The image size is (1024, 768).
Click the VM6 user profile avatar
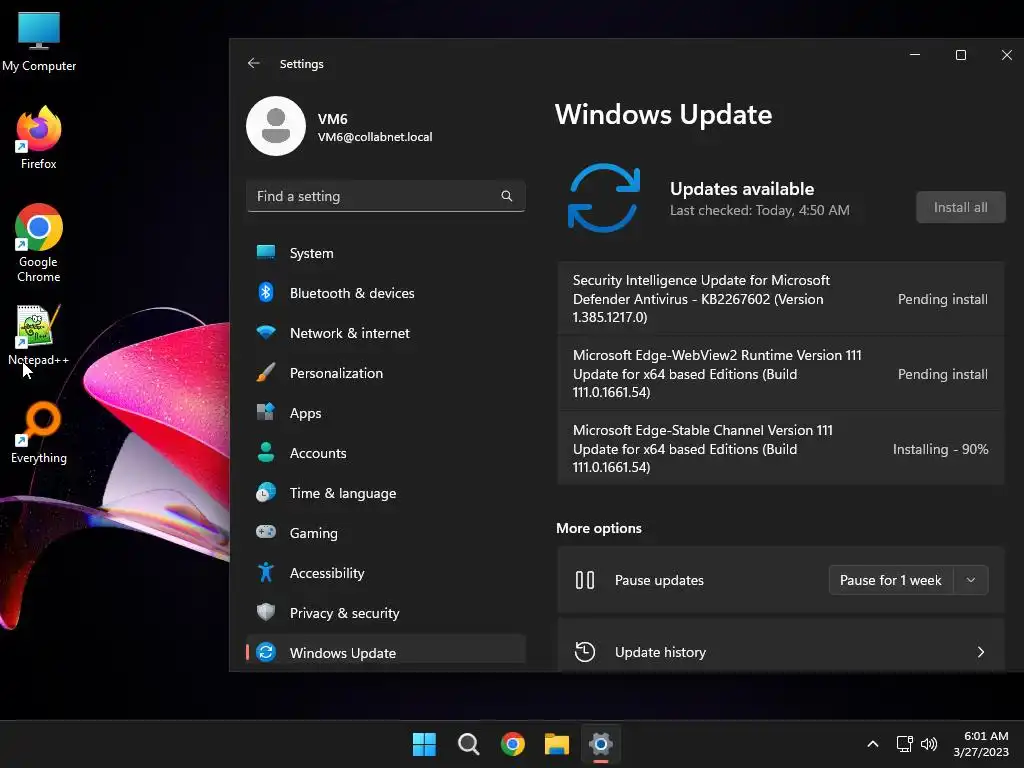coord(276,126)
